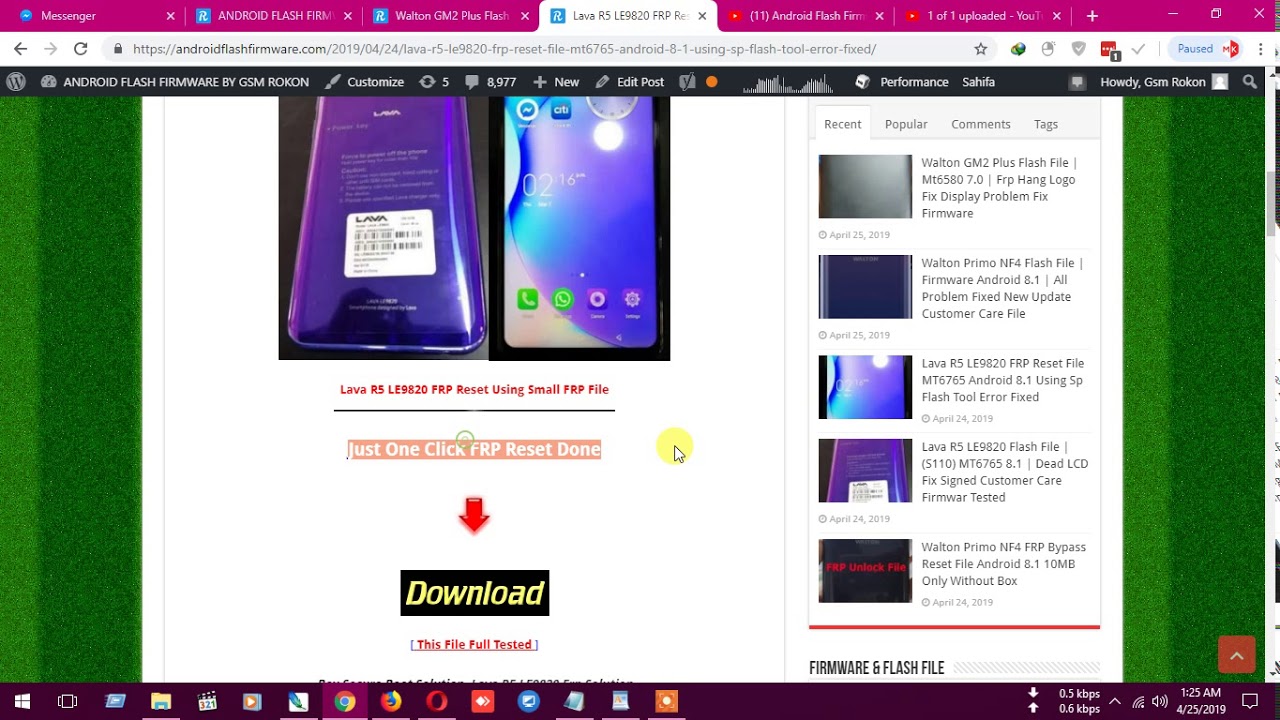Click the Lava R5 LE9820 FRP Reset heading link

point(474,390)
